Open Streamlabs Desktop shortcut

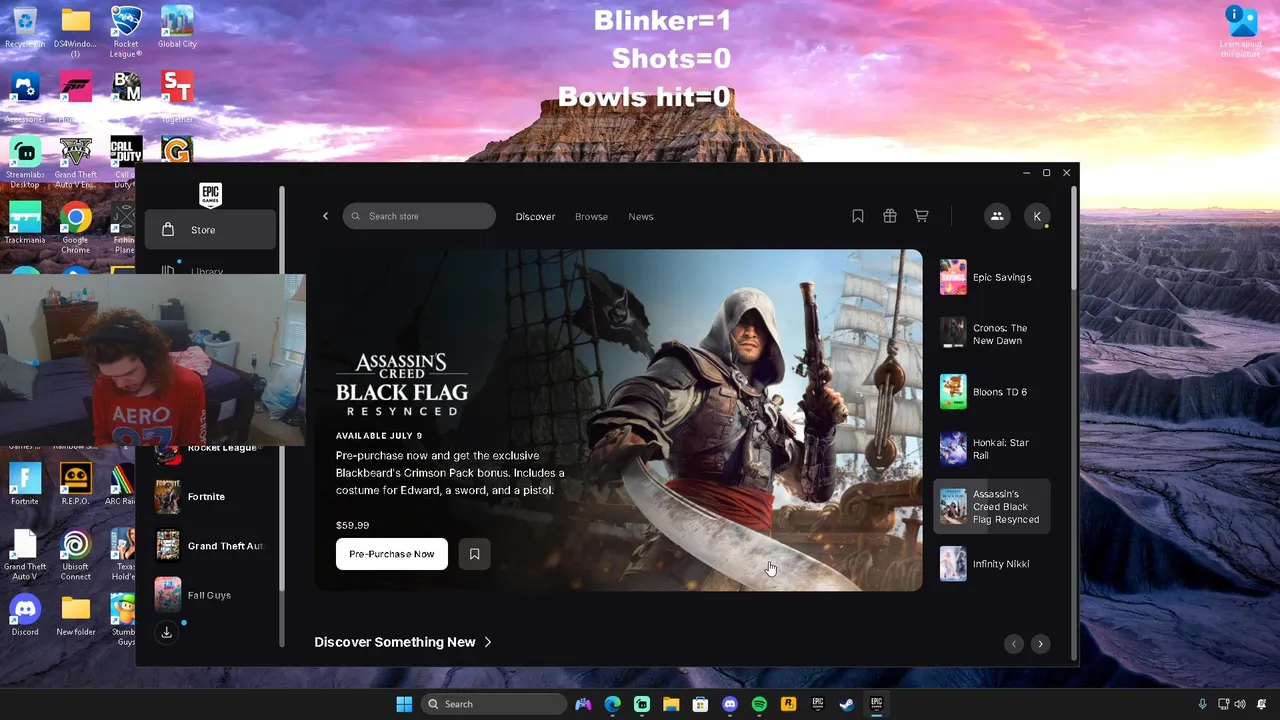coord(25,162)
